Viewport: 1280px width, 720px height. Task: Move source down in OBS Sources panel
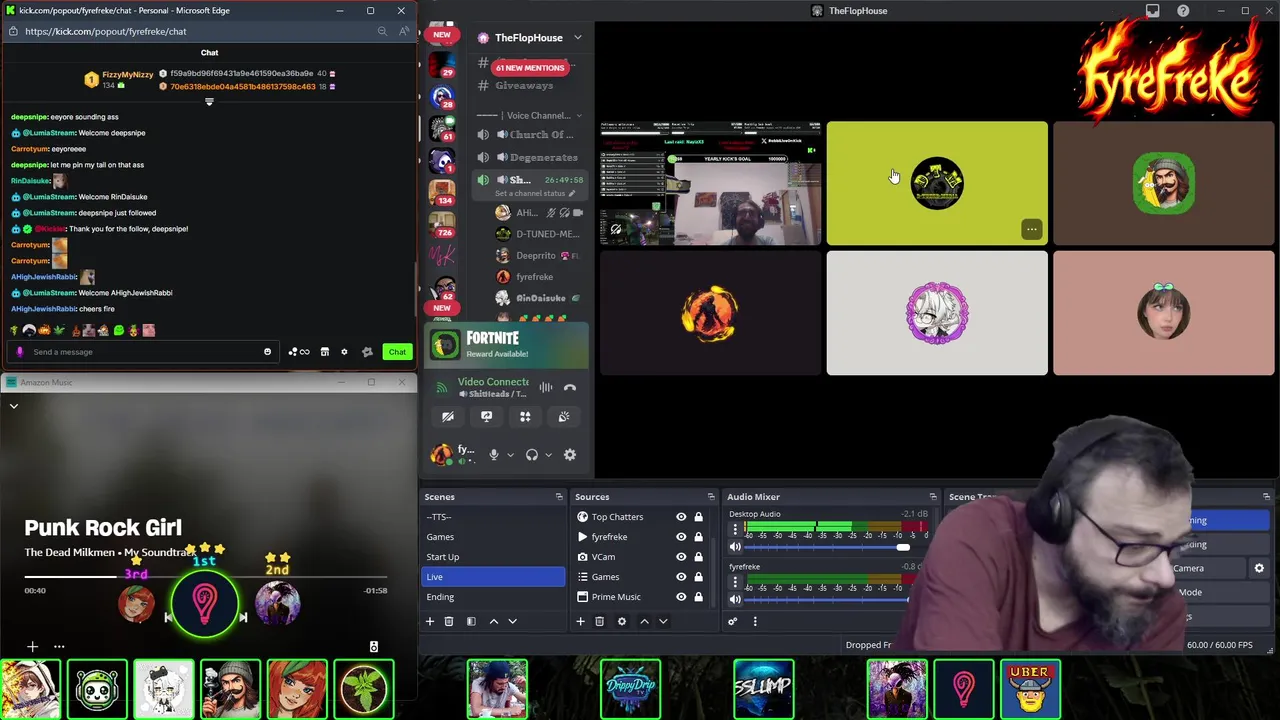click(663, 622)
